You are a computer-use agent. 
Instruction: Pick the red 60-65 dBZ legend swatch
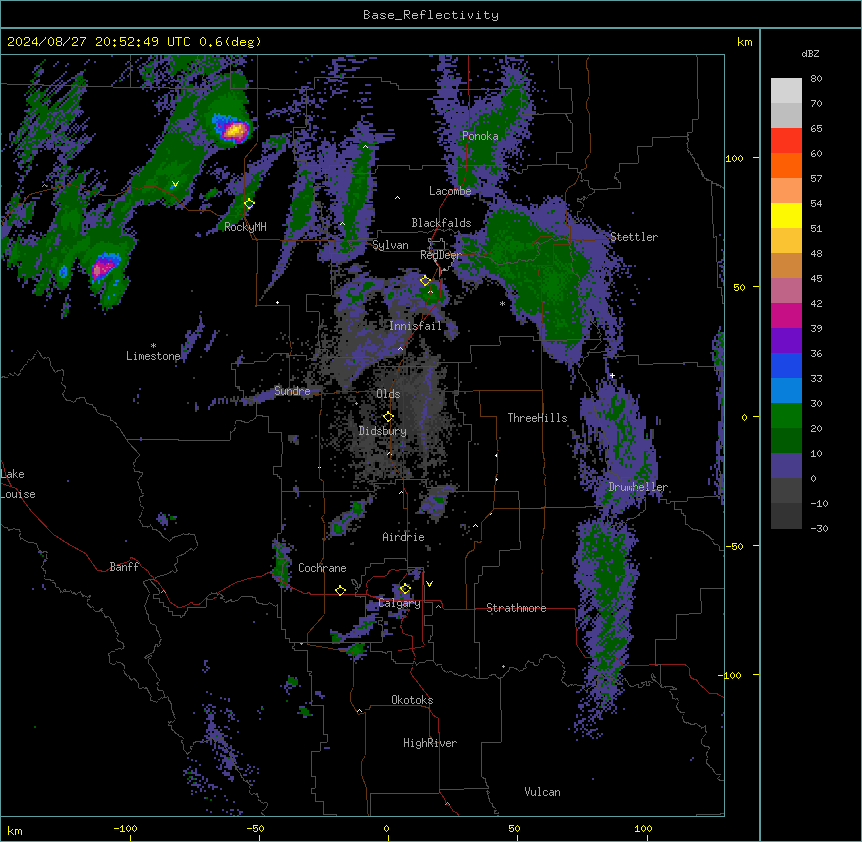coord(786,141)
